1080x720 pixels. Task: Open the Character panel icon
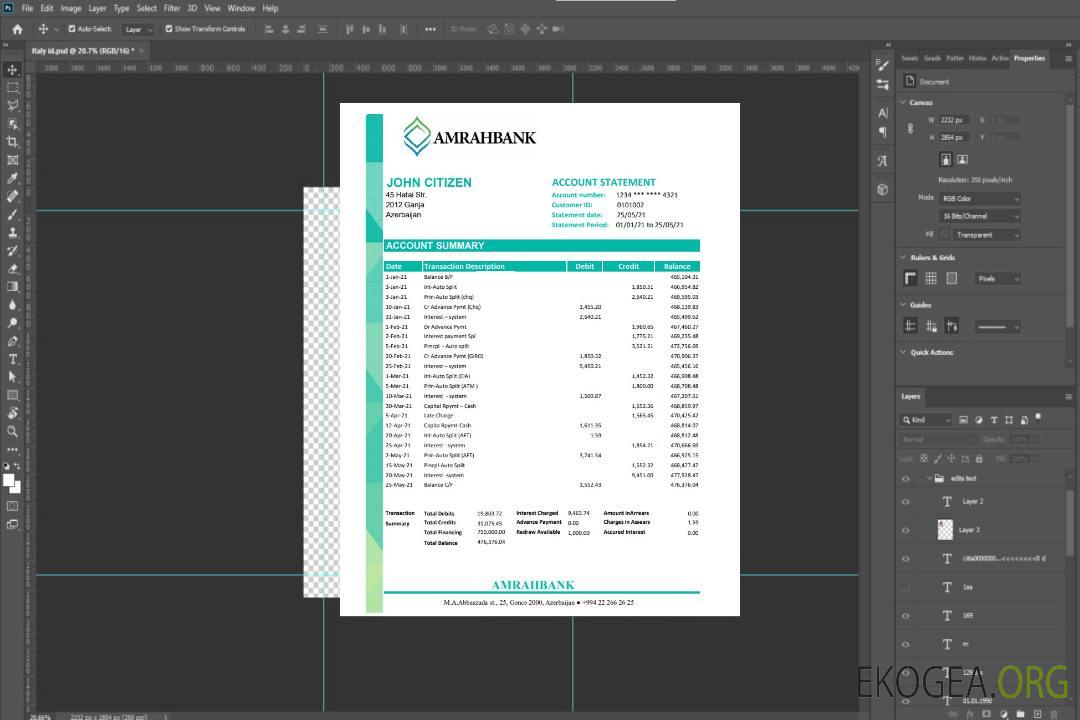click(x=883, y=112)
